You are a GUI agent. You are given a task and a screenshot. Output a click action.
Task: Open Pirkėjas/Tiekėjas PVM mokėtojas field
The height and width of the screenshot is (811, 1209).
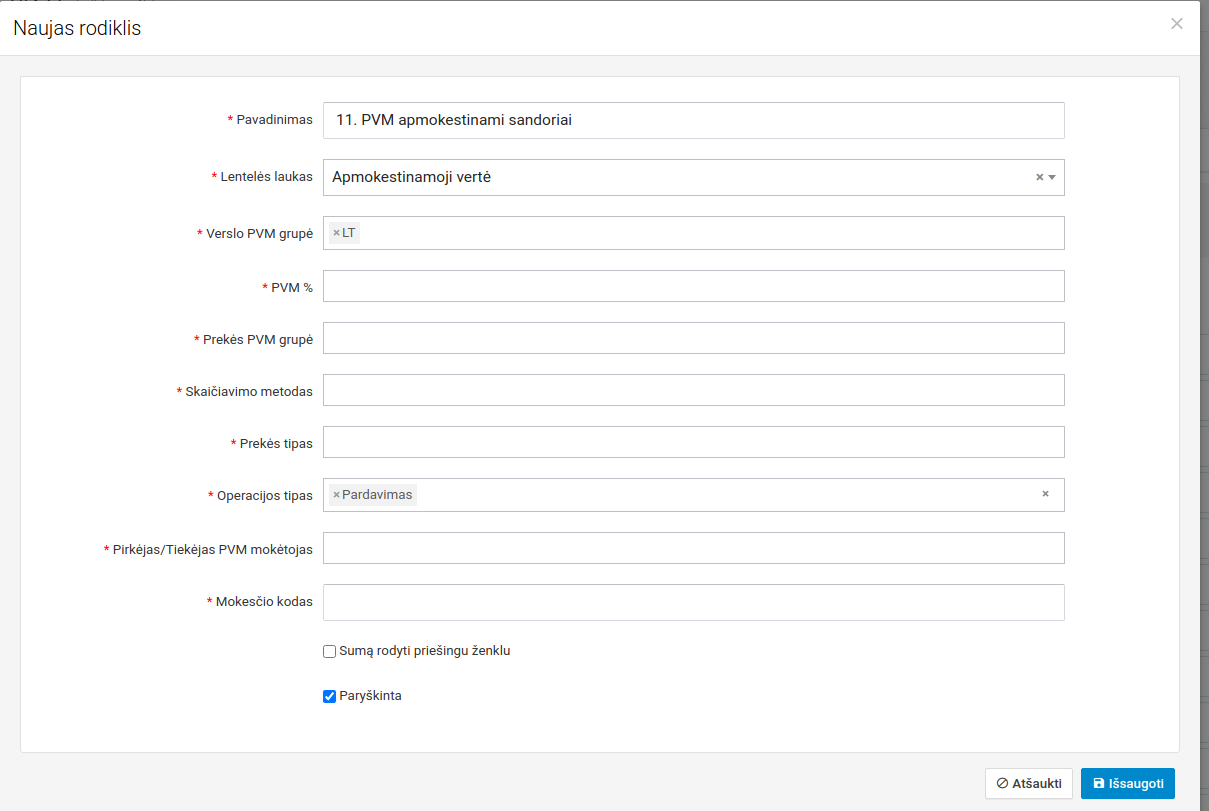693,548
